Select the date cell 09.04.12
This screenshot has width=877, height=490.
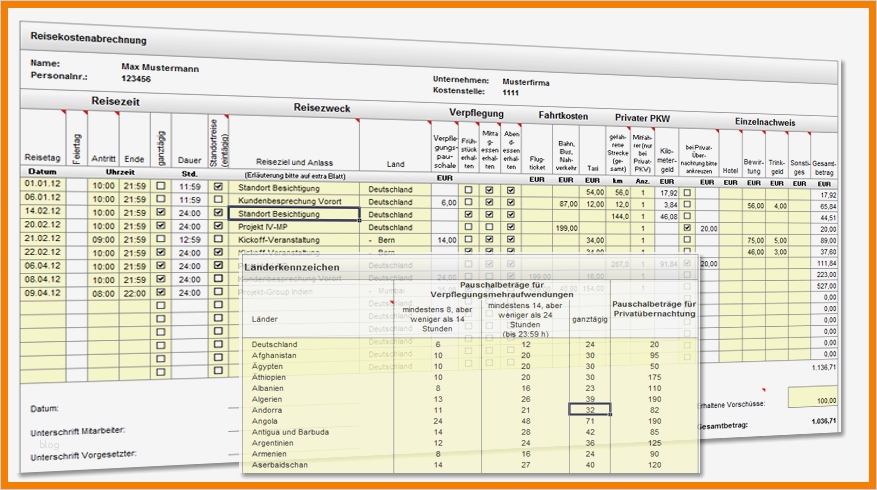pos(43,293)
